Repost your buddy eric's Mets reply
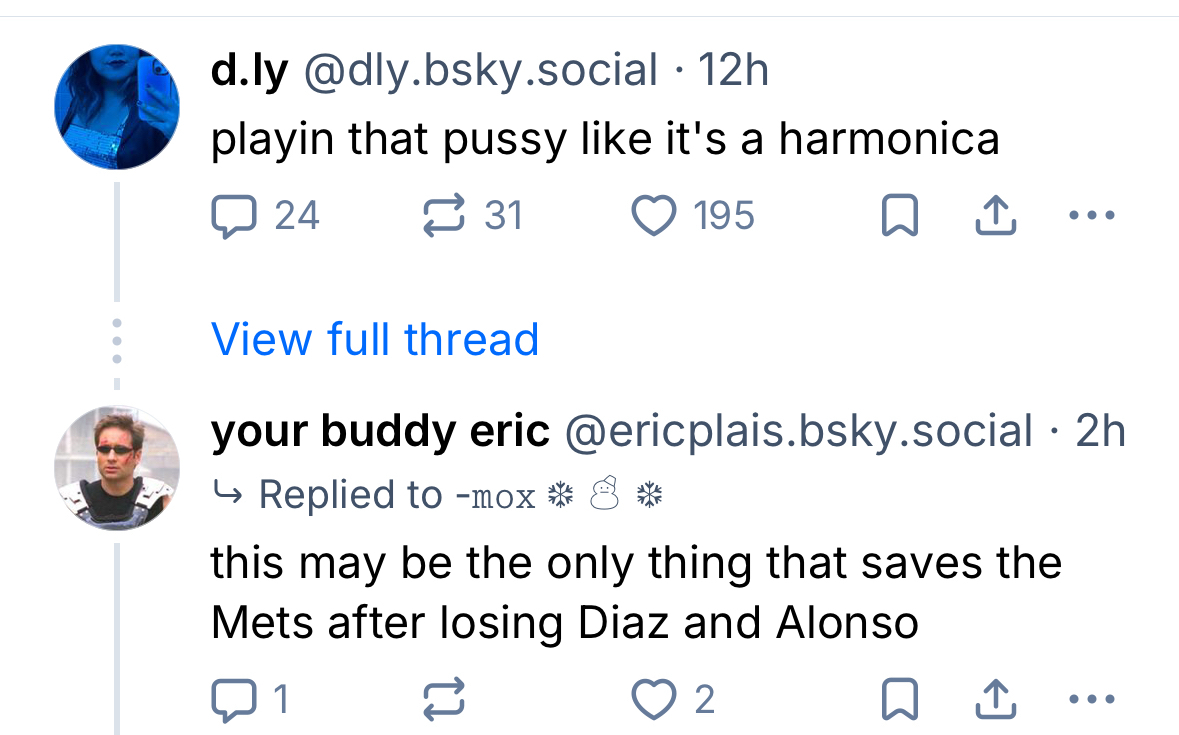Image resolution: width=1179 pixels, height=735 pixels. pyautogui.click(x=446, y=699)
